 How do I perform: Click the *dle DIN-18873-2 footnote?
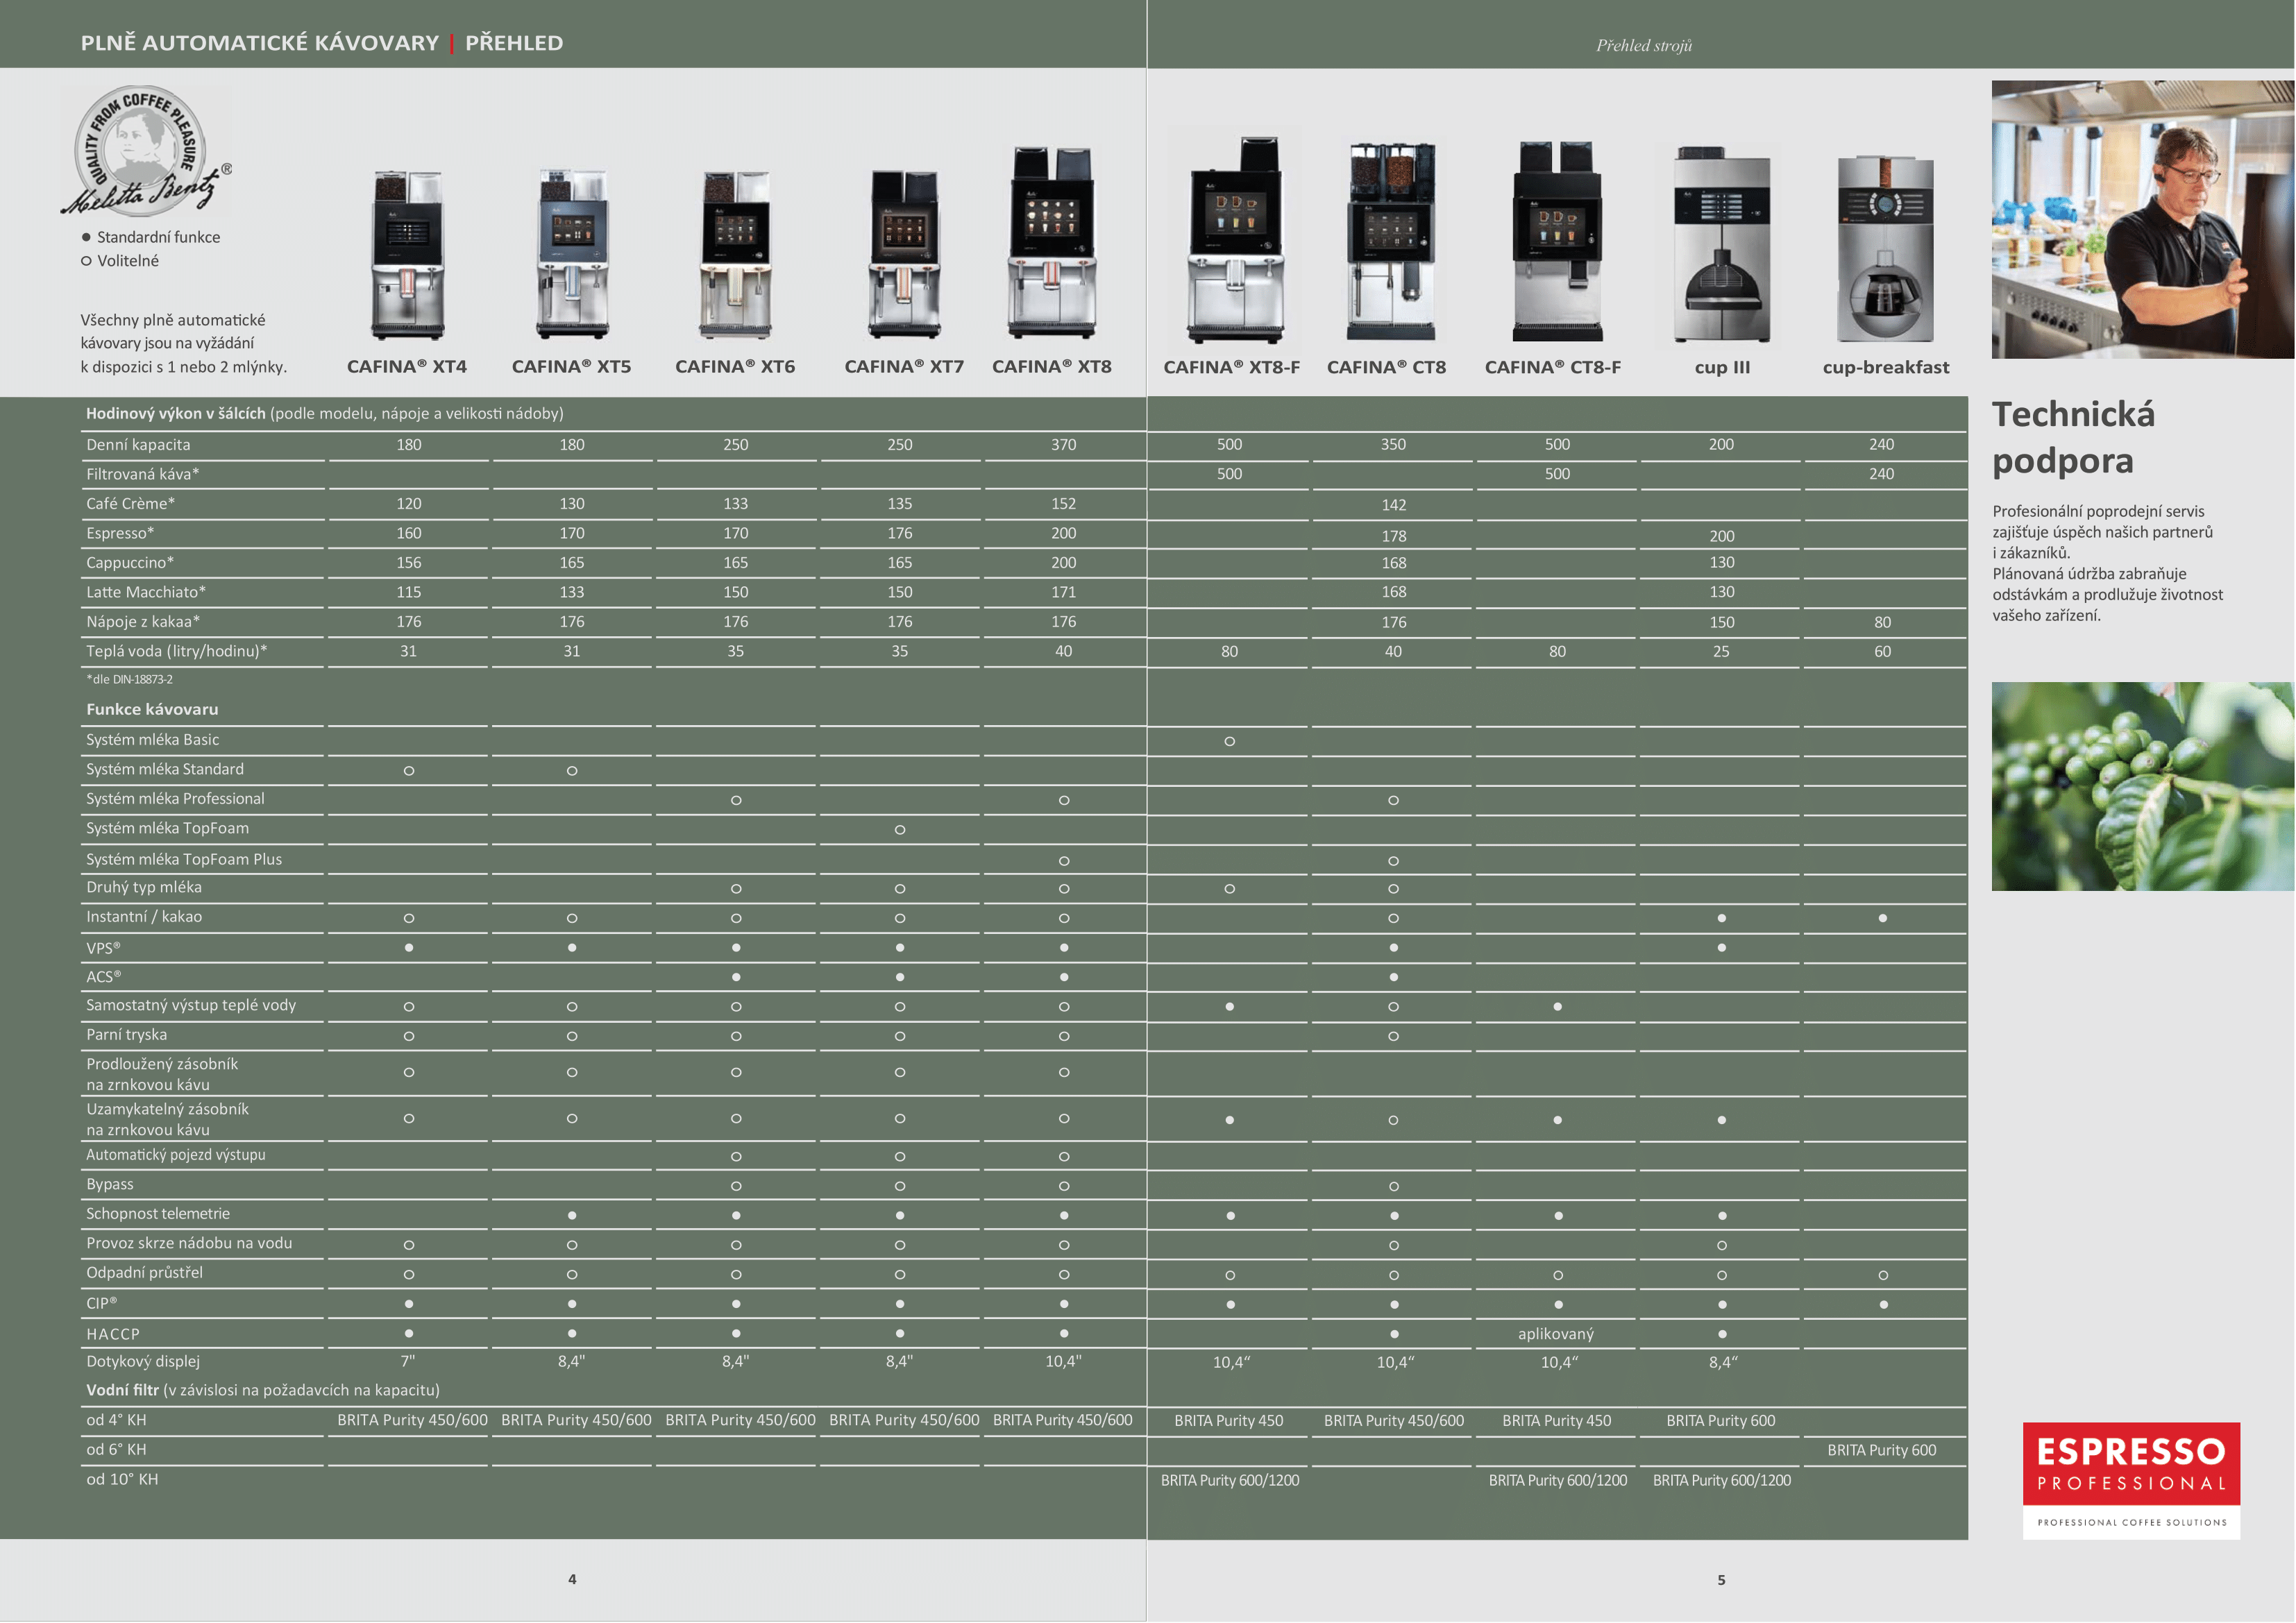(129, 680)
